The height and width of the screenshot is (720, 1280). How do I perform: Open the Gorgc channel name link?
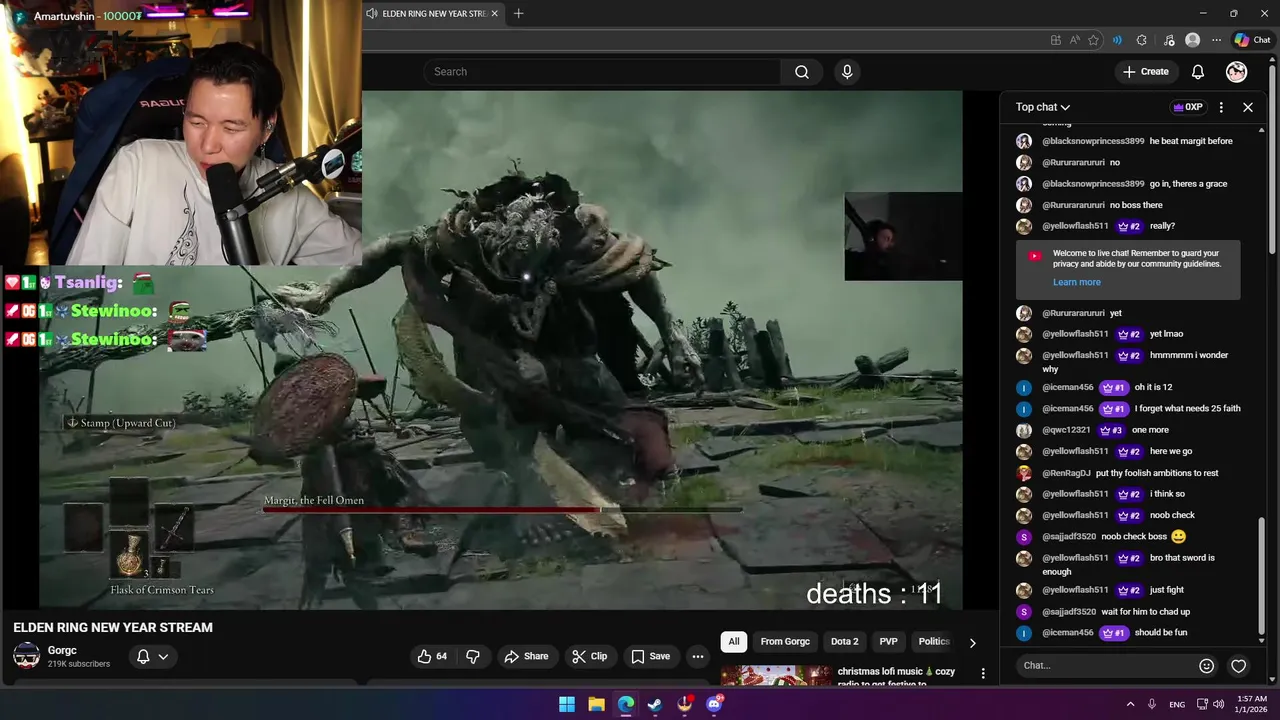coord(62,650)
